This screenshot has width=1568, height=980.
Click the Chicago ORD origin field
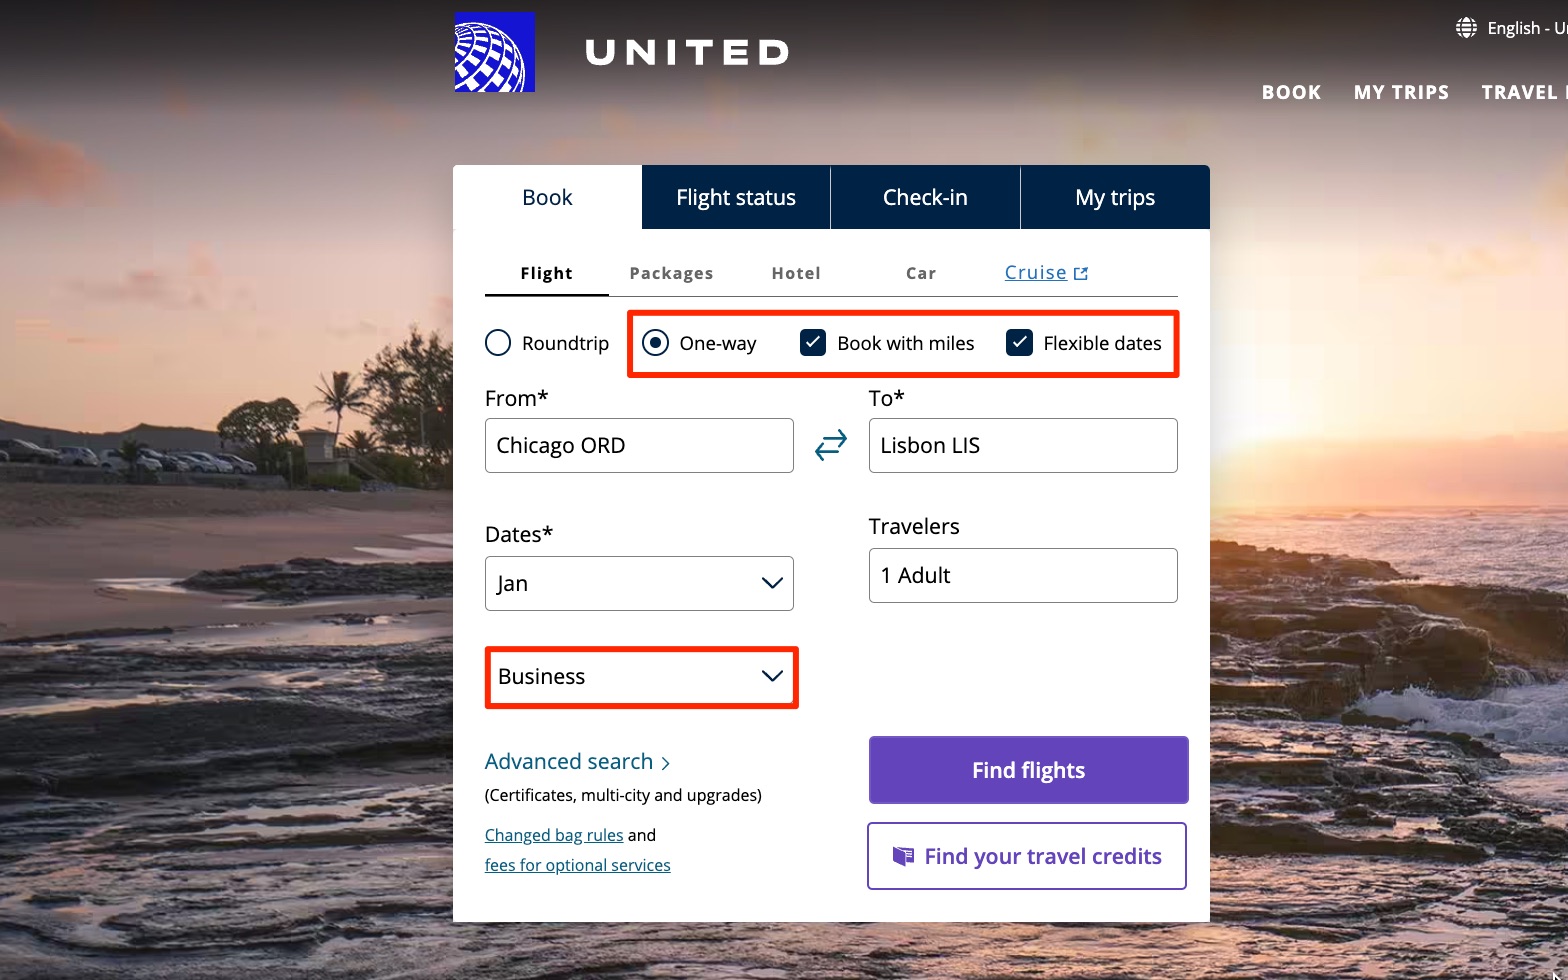(638, 445)
